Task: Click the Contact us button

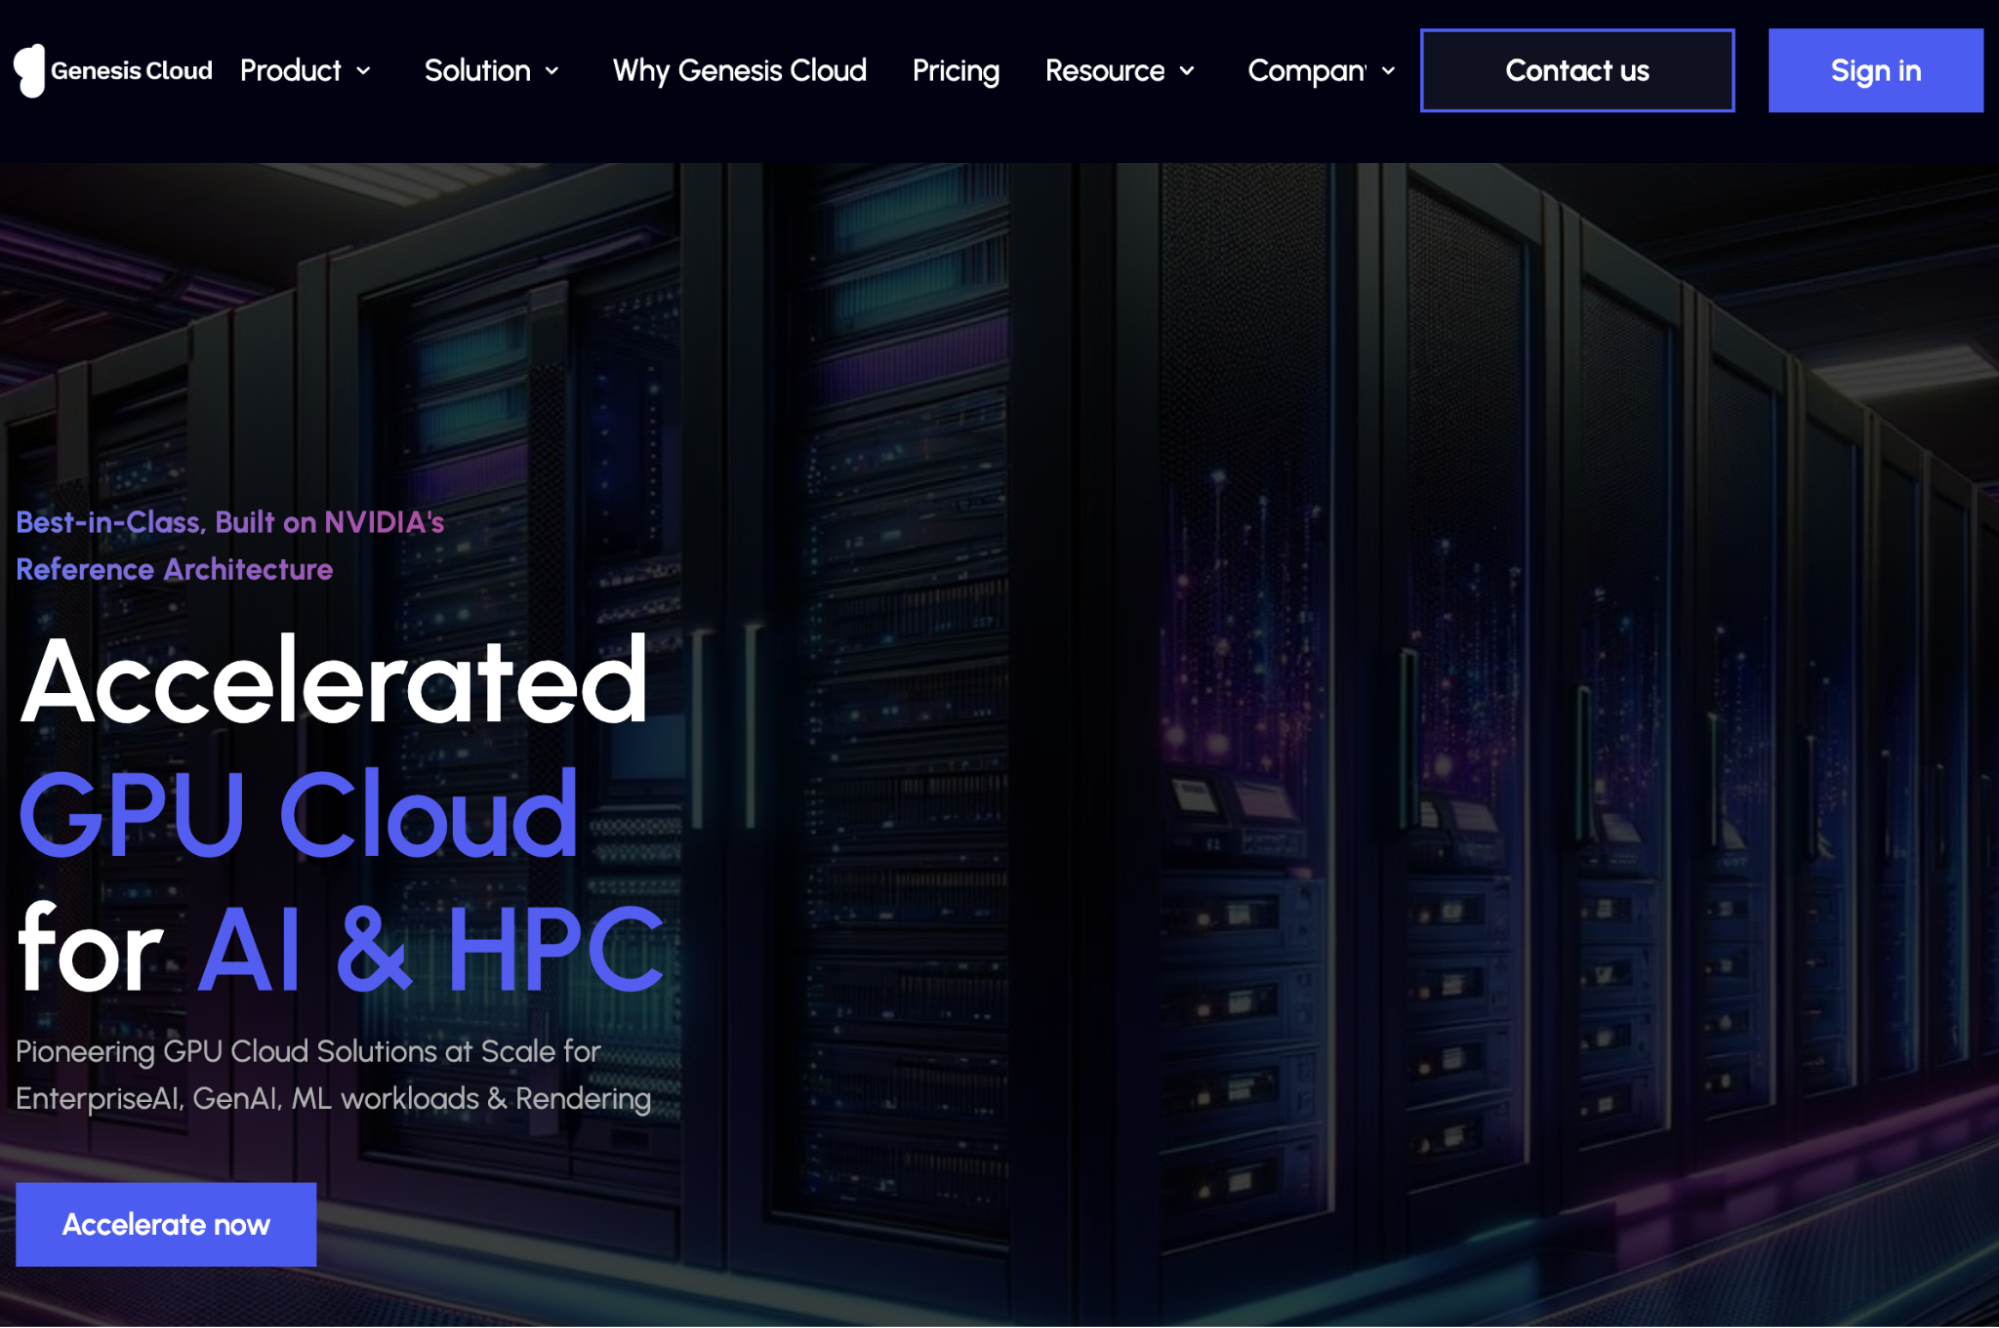Action: (x=1577, y=70)
